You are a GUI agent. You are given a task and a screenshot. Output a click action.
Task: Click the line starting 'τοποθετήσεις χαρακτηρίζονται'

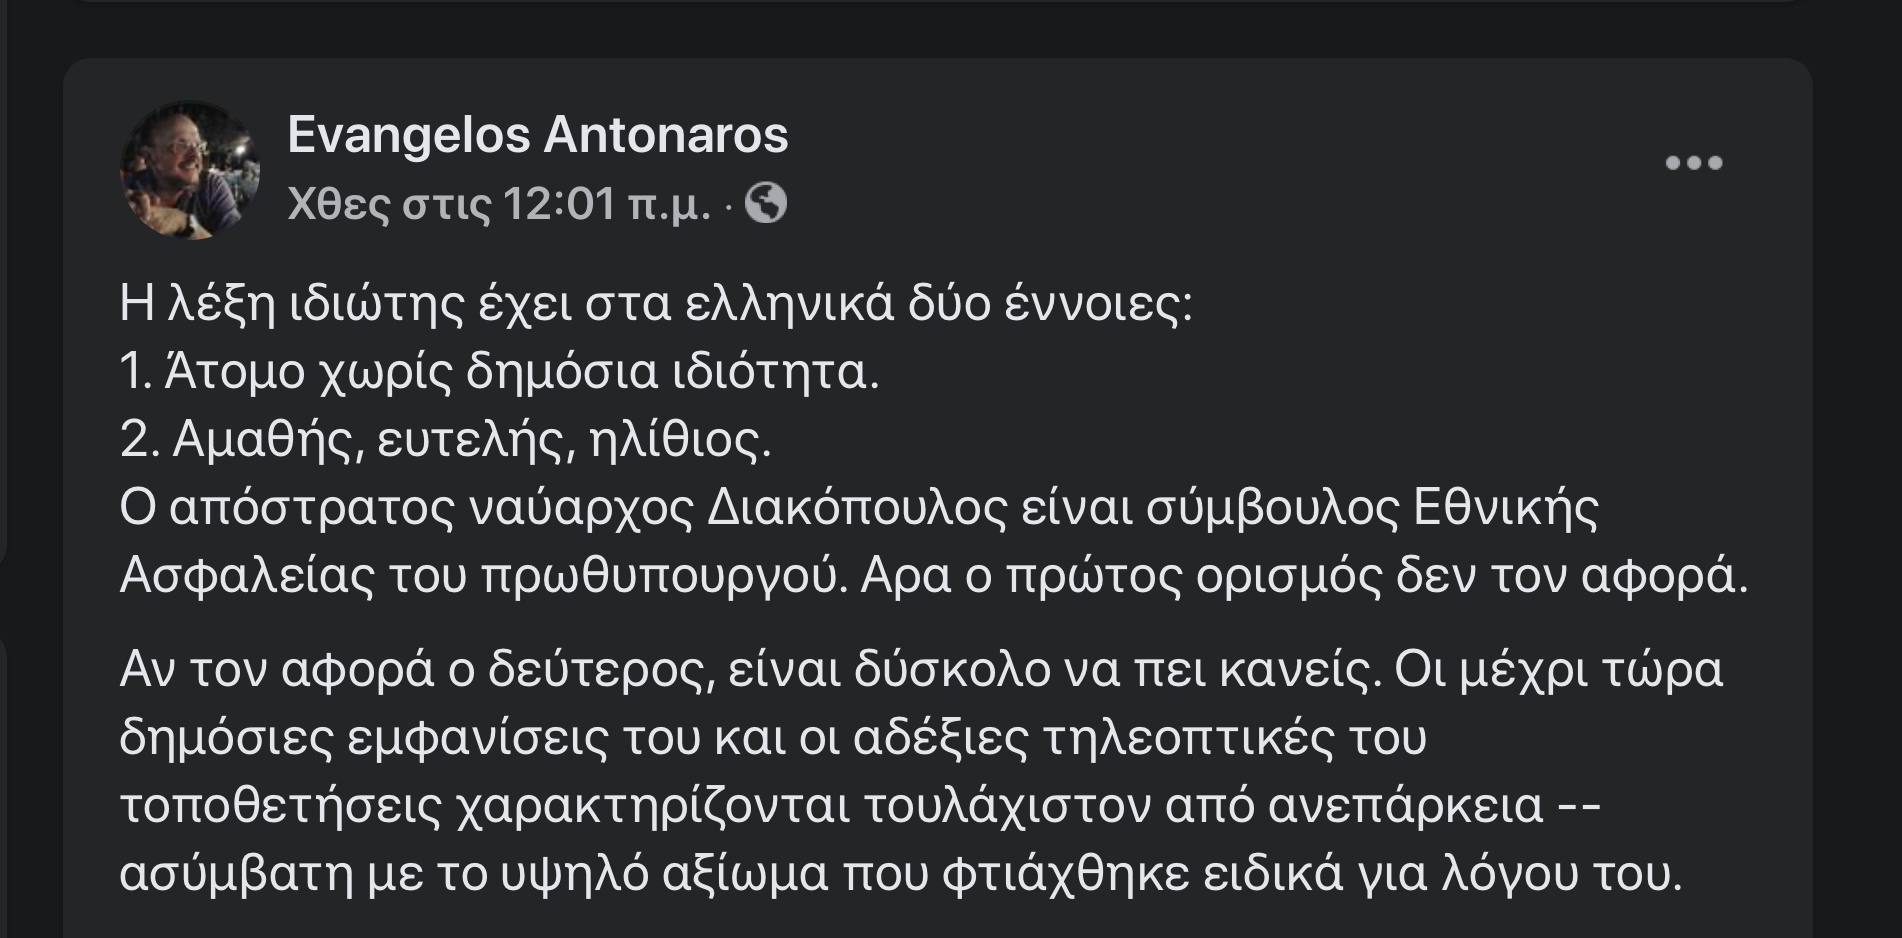tap(860, 806)
